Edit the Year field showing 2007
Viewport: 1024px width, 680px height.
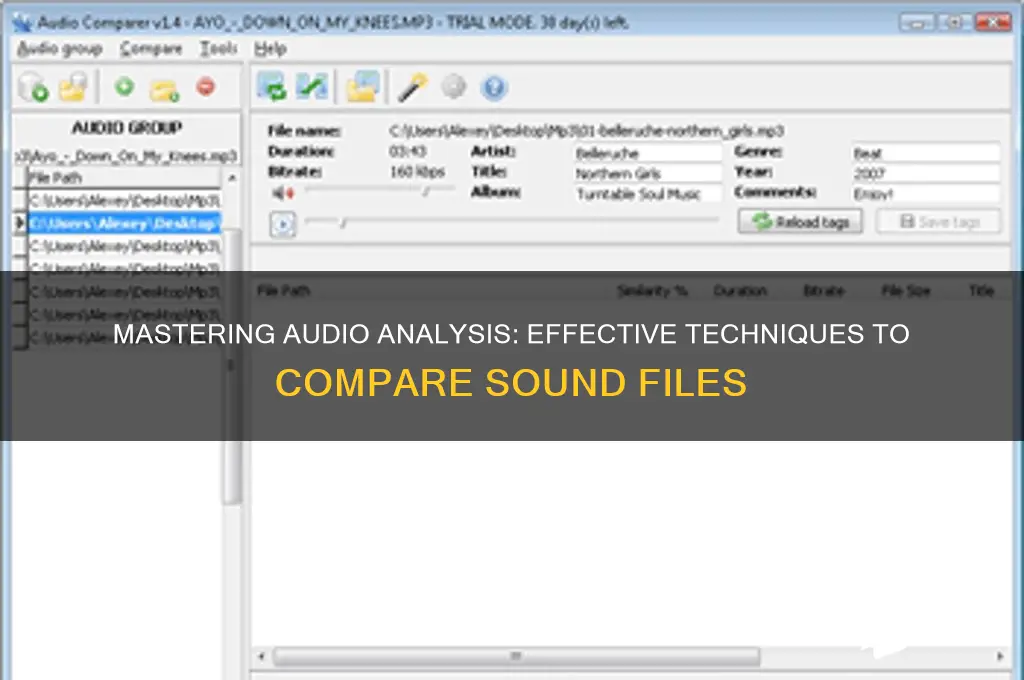pos(925,173)
